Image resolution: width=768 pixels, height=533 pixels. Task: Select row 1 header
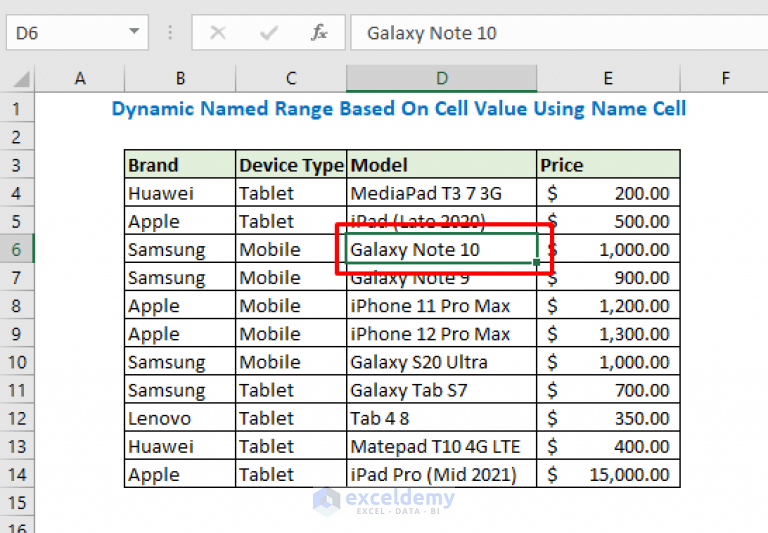coord(17,108)
